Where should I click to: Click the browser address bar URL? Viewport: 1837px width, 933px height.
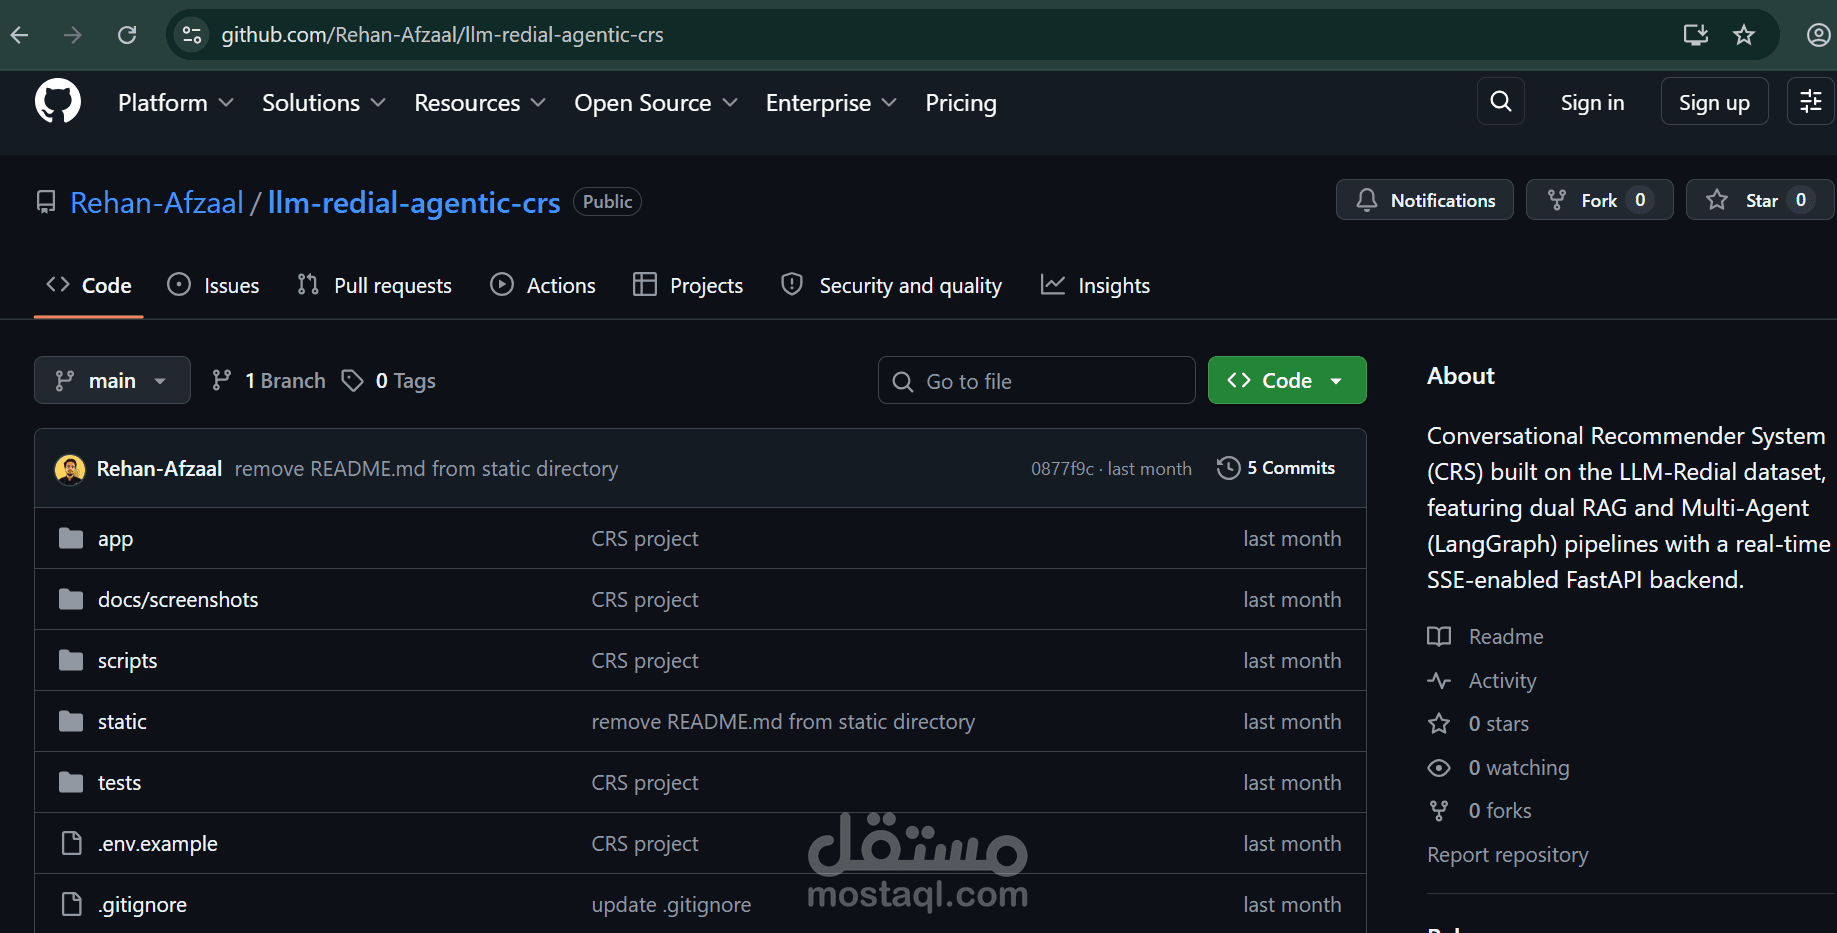442,35
